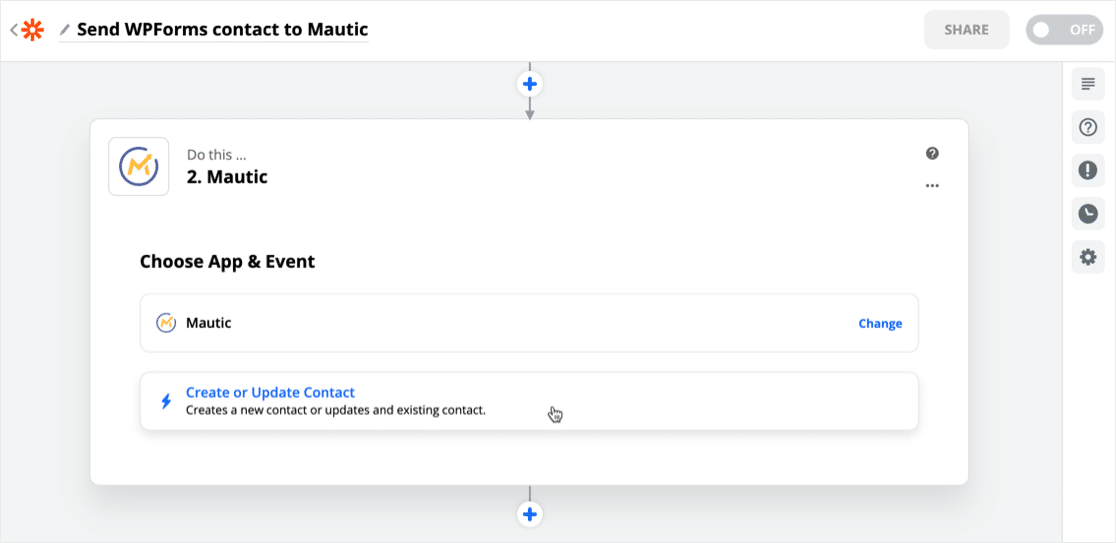The image size is (1116, 543).
Task: Click the 'Choose App & Event' heading
Action: [227, 262]
